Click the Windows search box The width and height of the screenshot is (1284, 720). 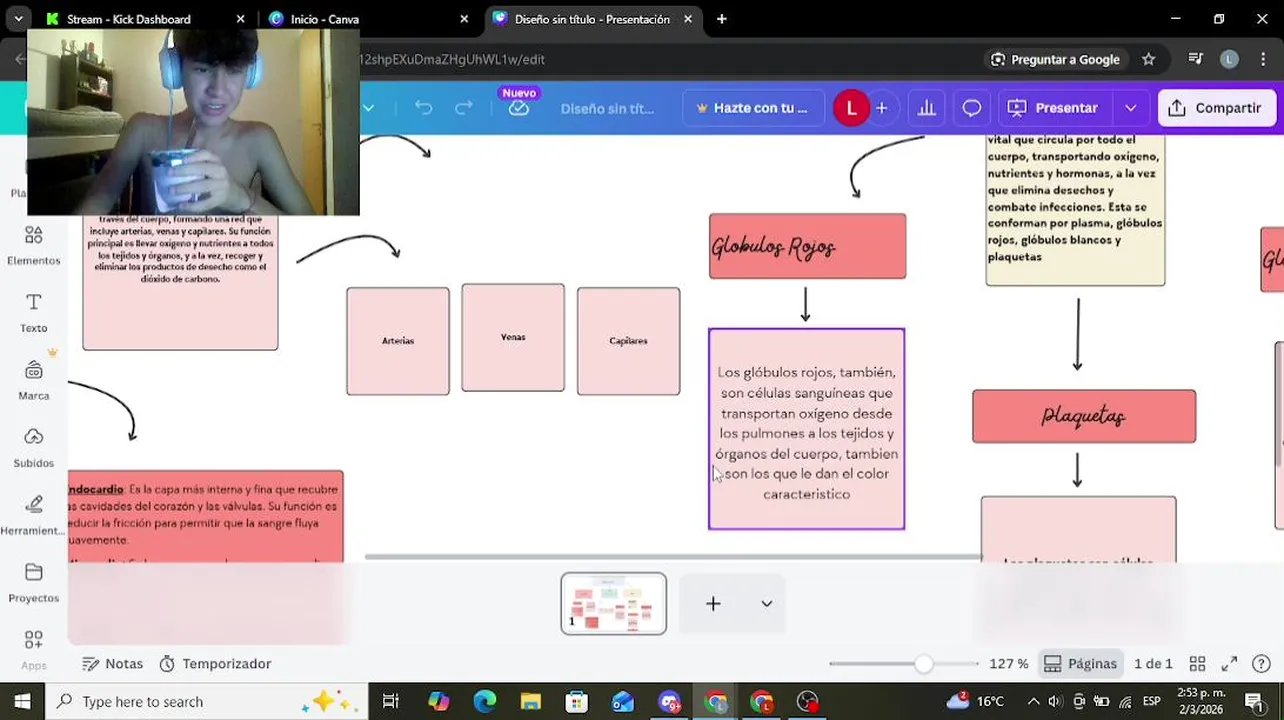point(207,701)
